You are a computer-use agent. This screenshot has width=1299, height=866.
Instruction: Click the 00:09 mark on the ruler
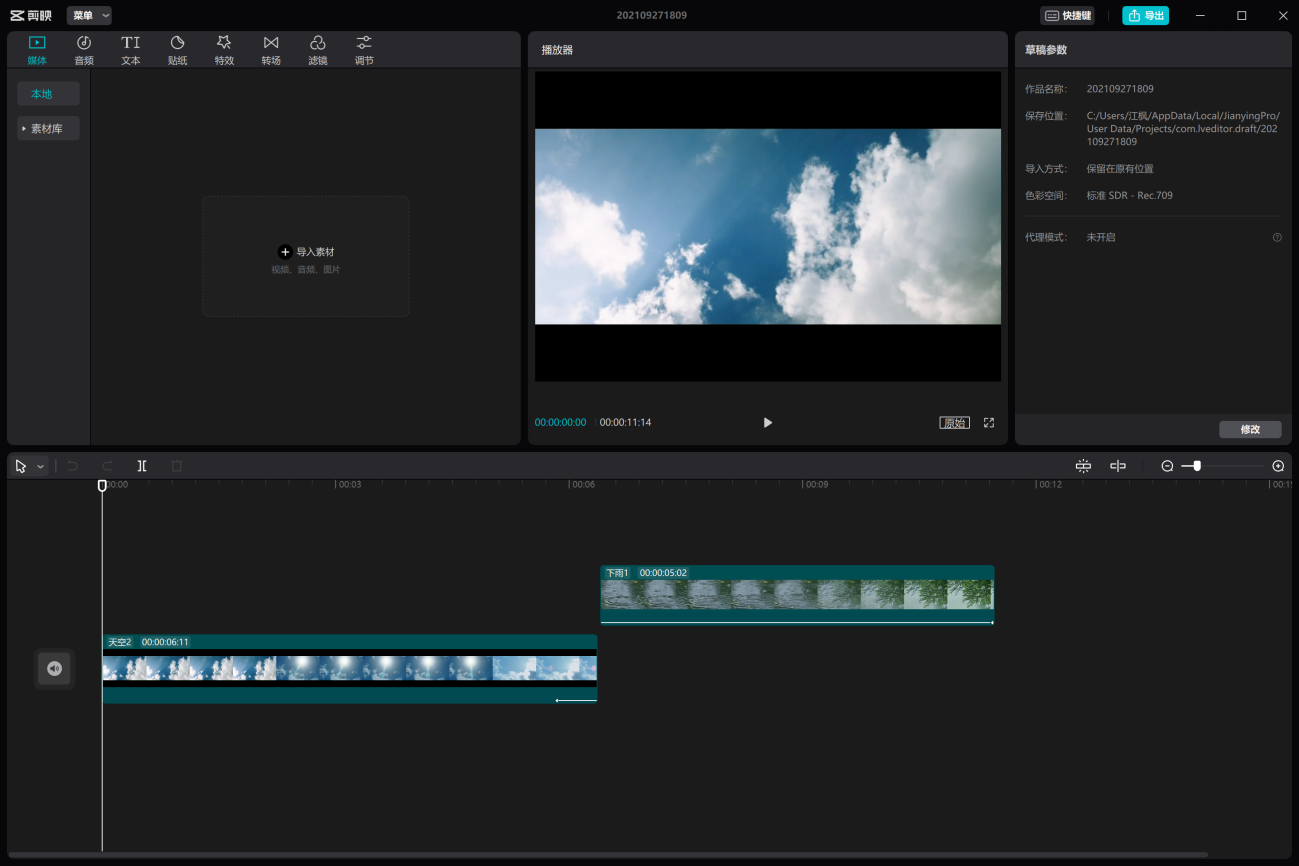pyautogui.click(x=816, y=485)
